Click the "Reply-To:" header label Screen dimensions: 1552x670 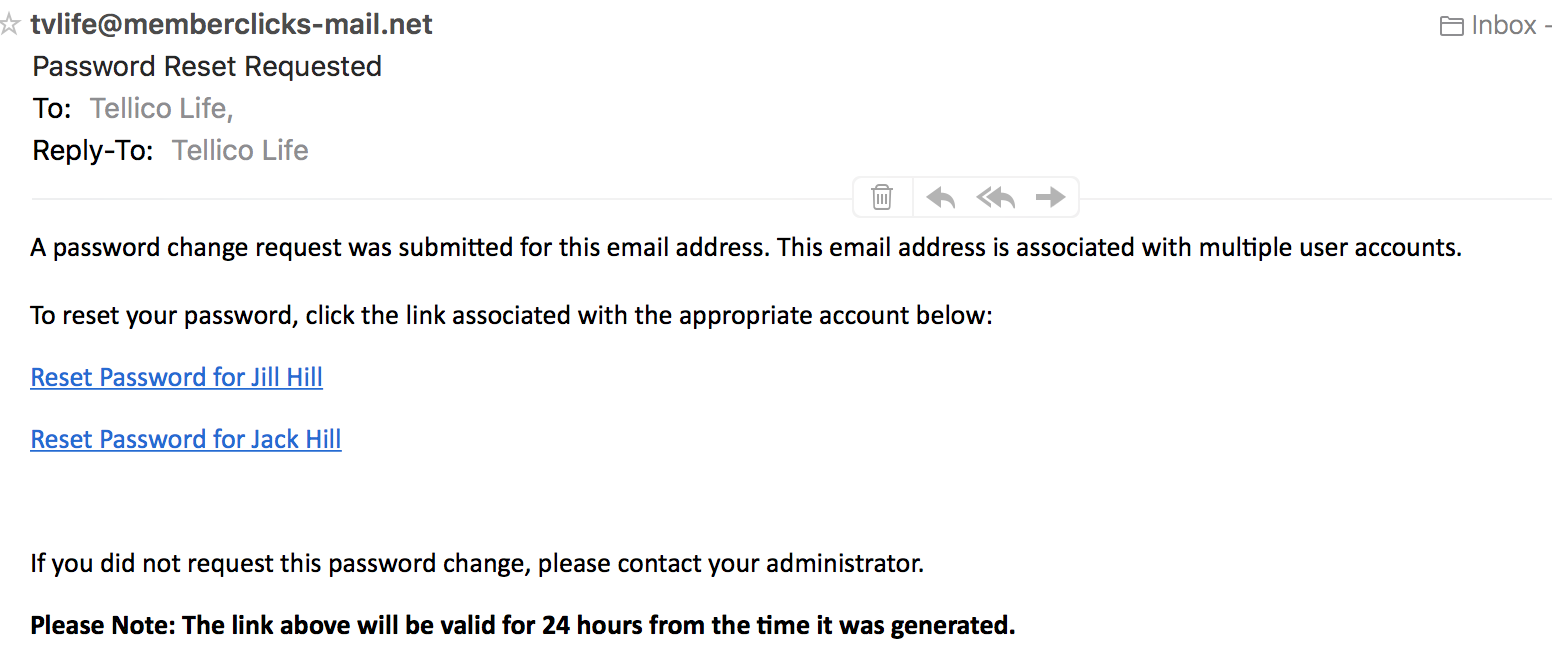93,150
